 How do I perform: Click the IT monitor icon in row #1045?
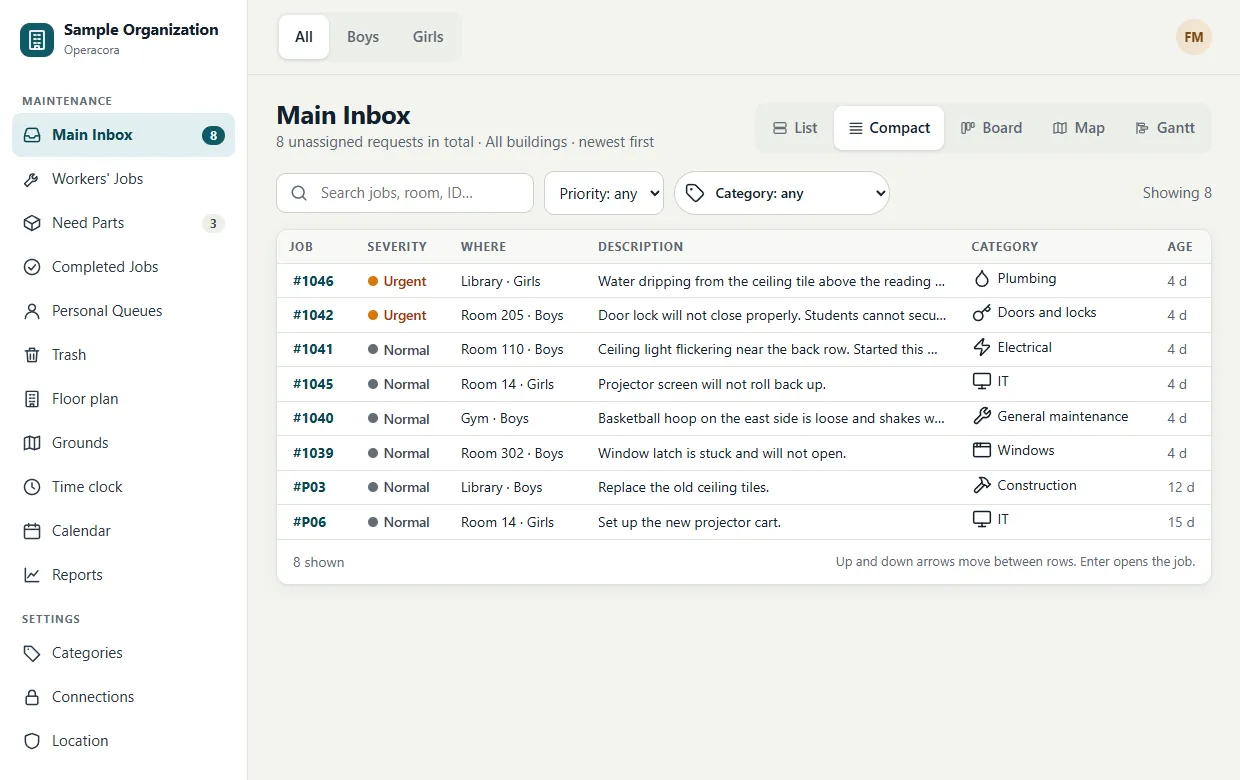pos(982,382)
